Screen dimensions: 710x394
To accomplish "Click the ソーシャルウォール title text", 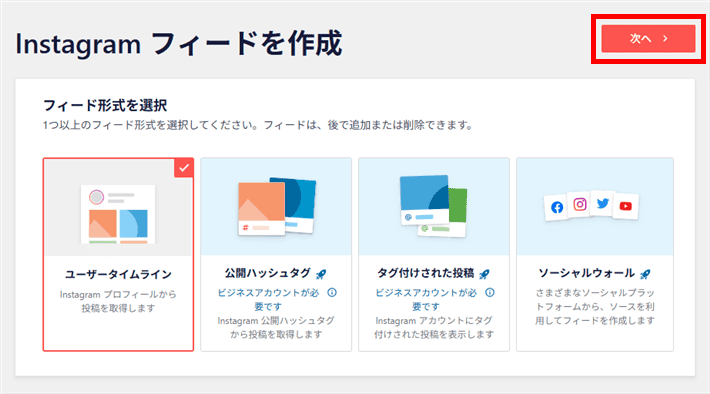I will click(586, 273).
